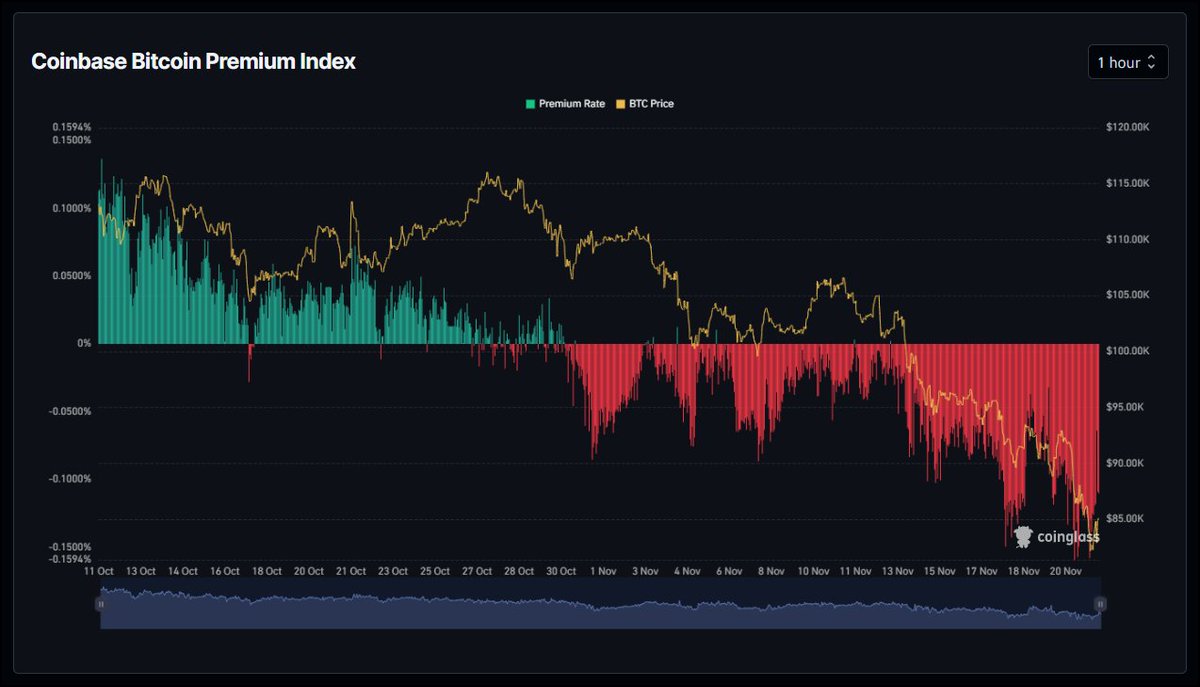Toggle the Premium Rate legend series
Image resolution: width=1200 pixels, height=687 pixels.
565,103
